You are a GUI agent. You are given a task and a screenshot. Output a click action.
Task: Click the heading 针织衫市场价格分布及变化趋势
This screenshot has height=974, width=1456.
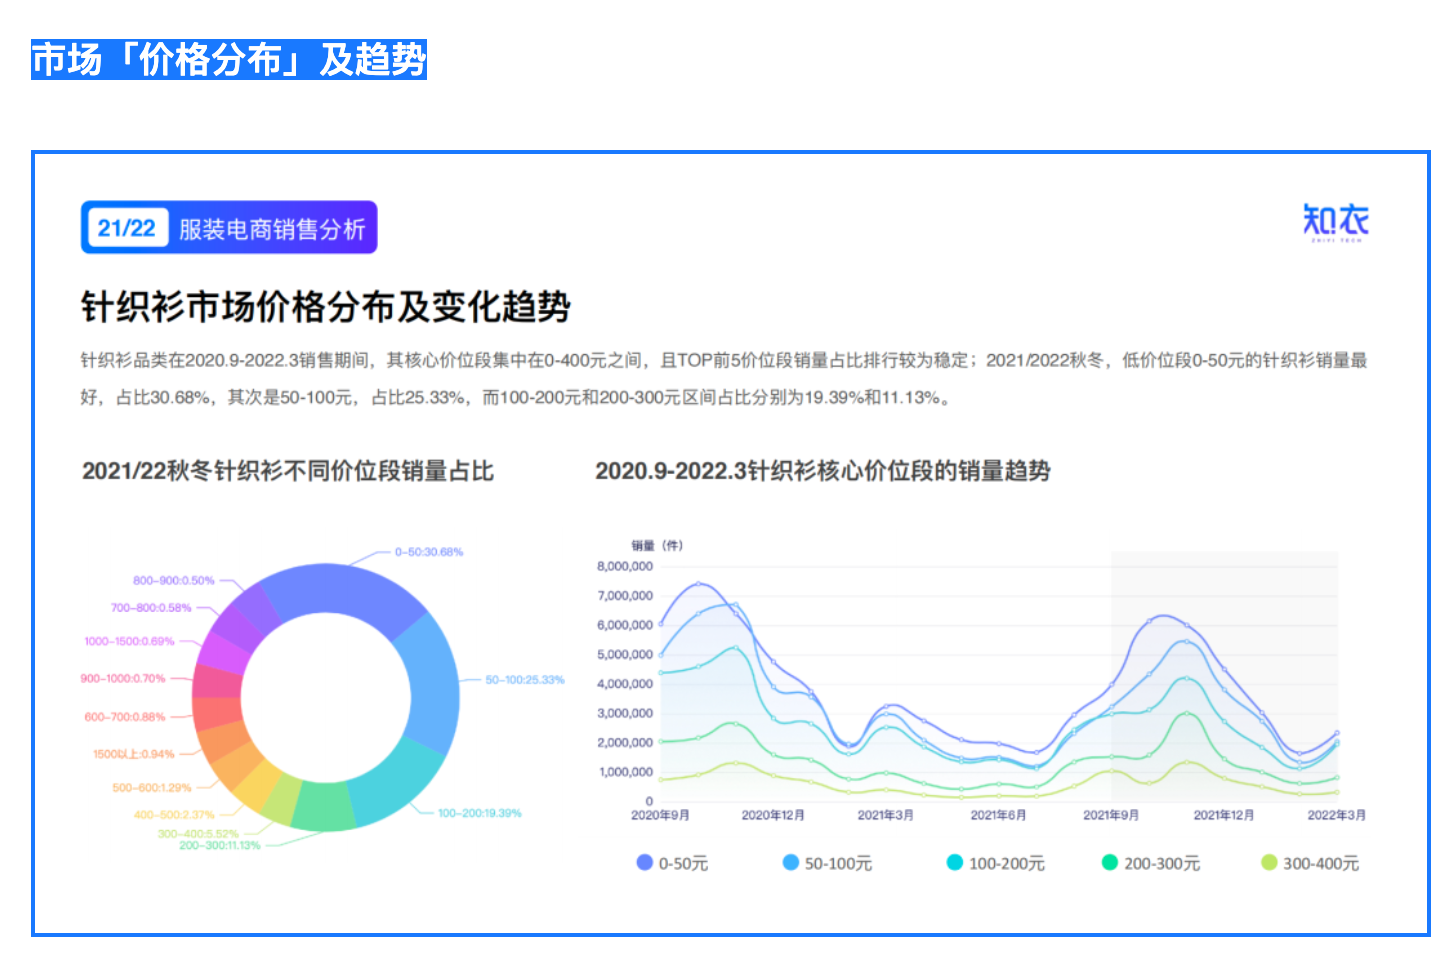point(326,306)
